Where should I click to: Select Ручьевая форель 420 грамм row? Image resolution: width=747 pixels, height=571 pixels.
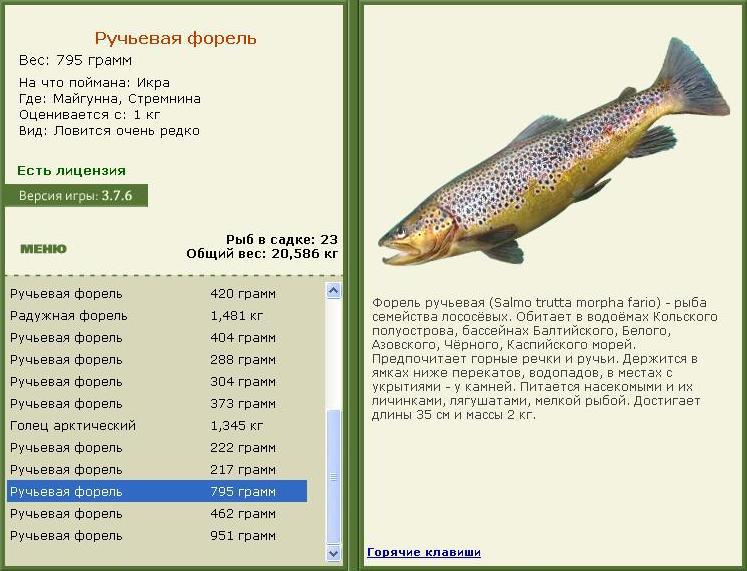pos(157,294)
